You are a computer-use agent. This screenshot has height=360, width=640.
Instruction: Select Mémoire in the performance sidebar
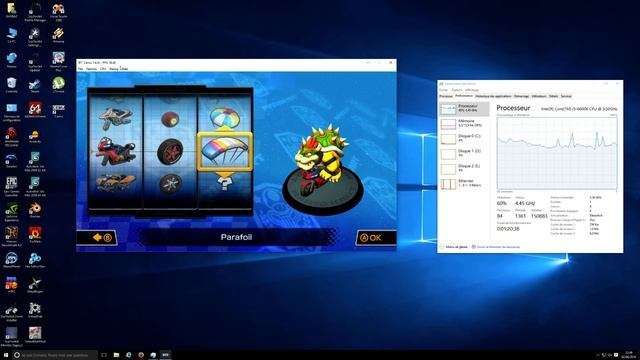point(464,123)
